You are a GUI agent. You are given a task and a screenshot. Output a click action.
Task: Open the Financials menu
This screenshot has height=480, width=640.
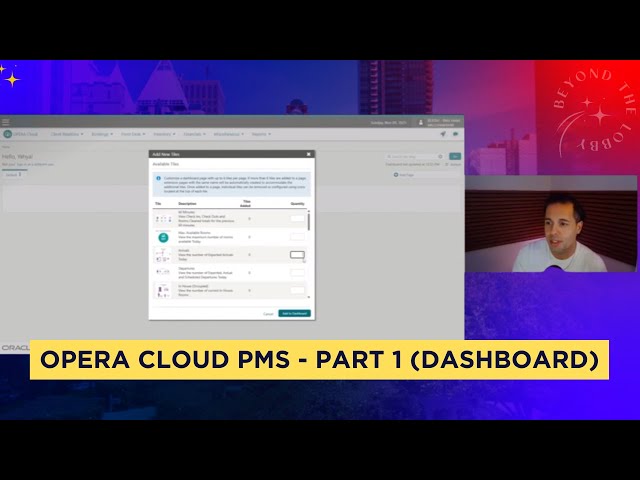(x=194, y=134)
